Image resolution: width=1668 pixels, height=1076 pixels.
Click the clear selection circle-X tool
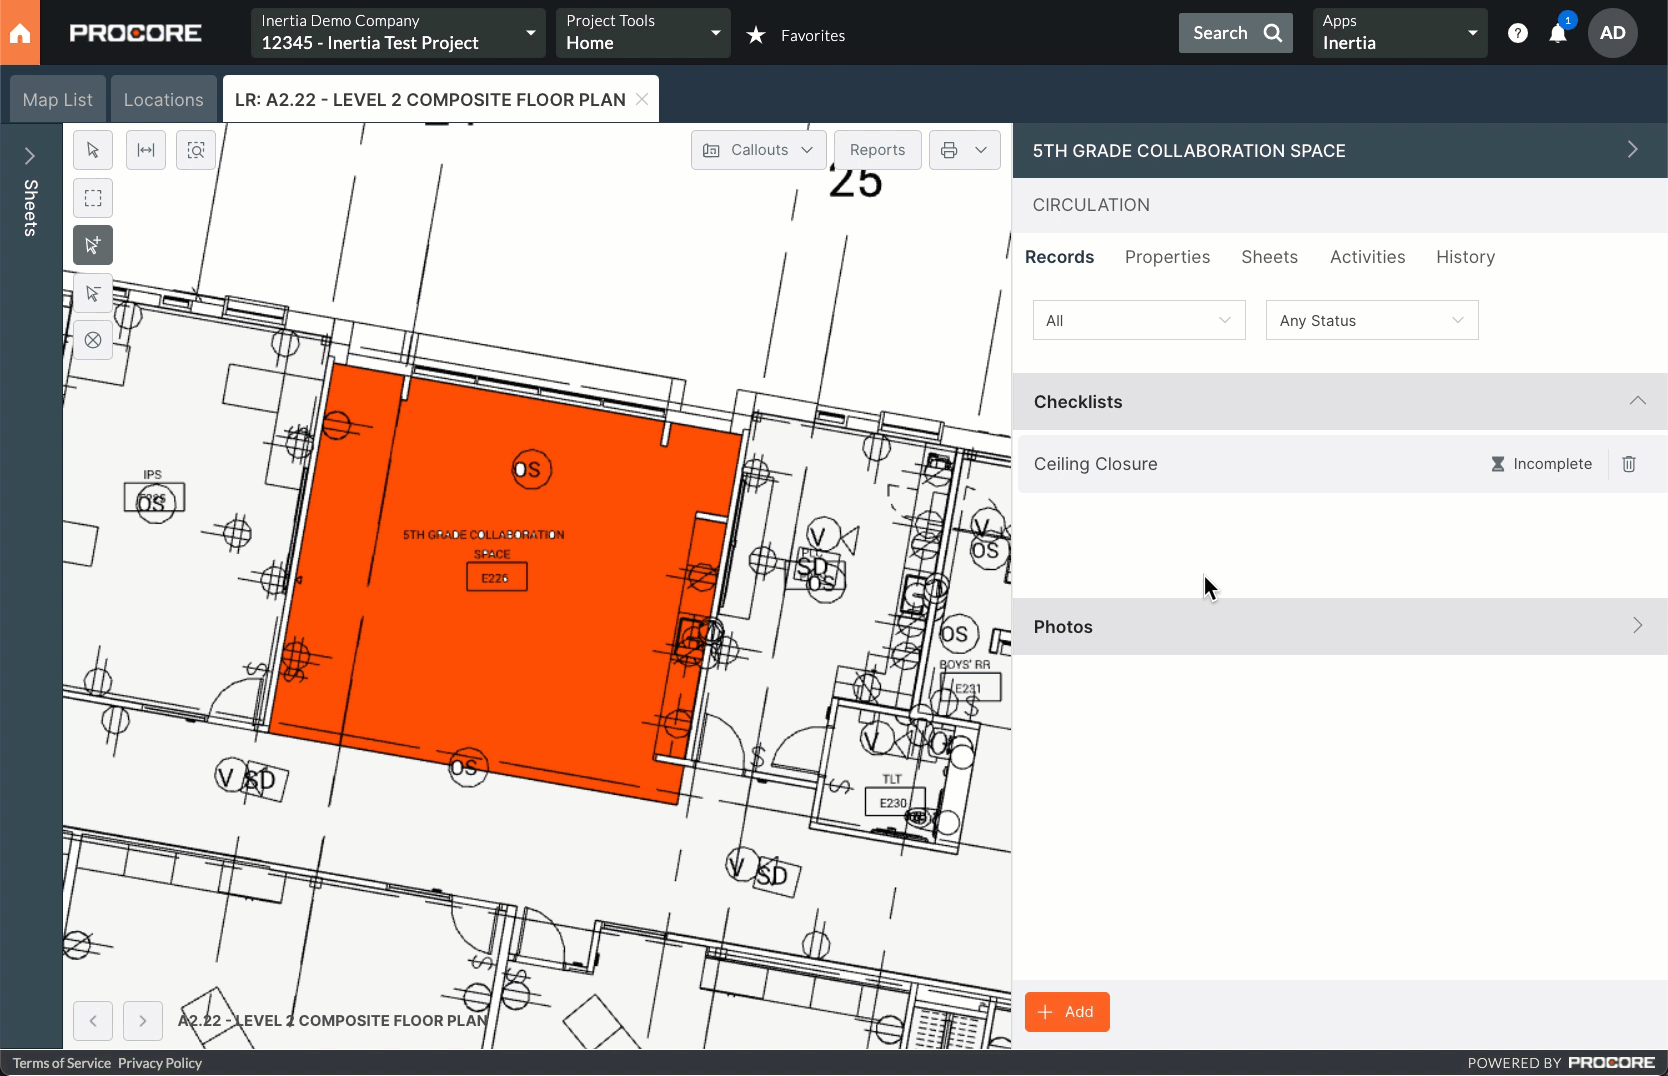pyautogui.click(x=93, y=340)
